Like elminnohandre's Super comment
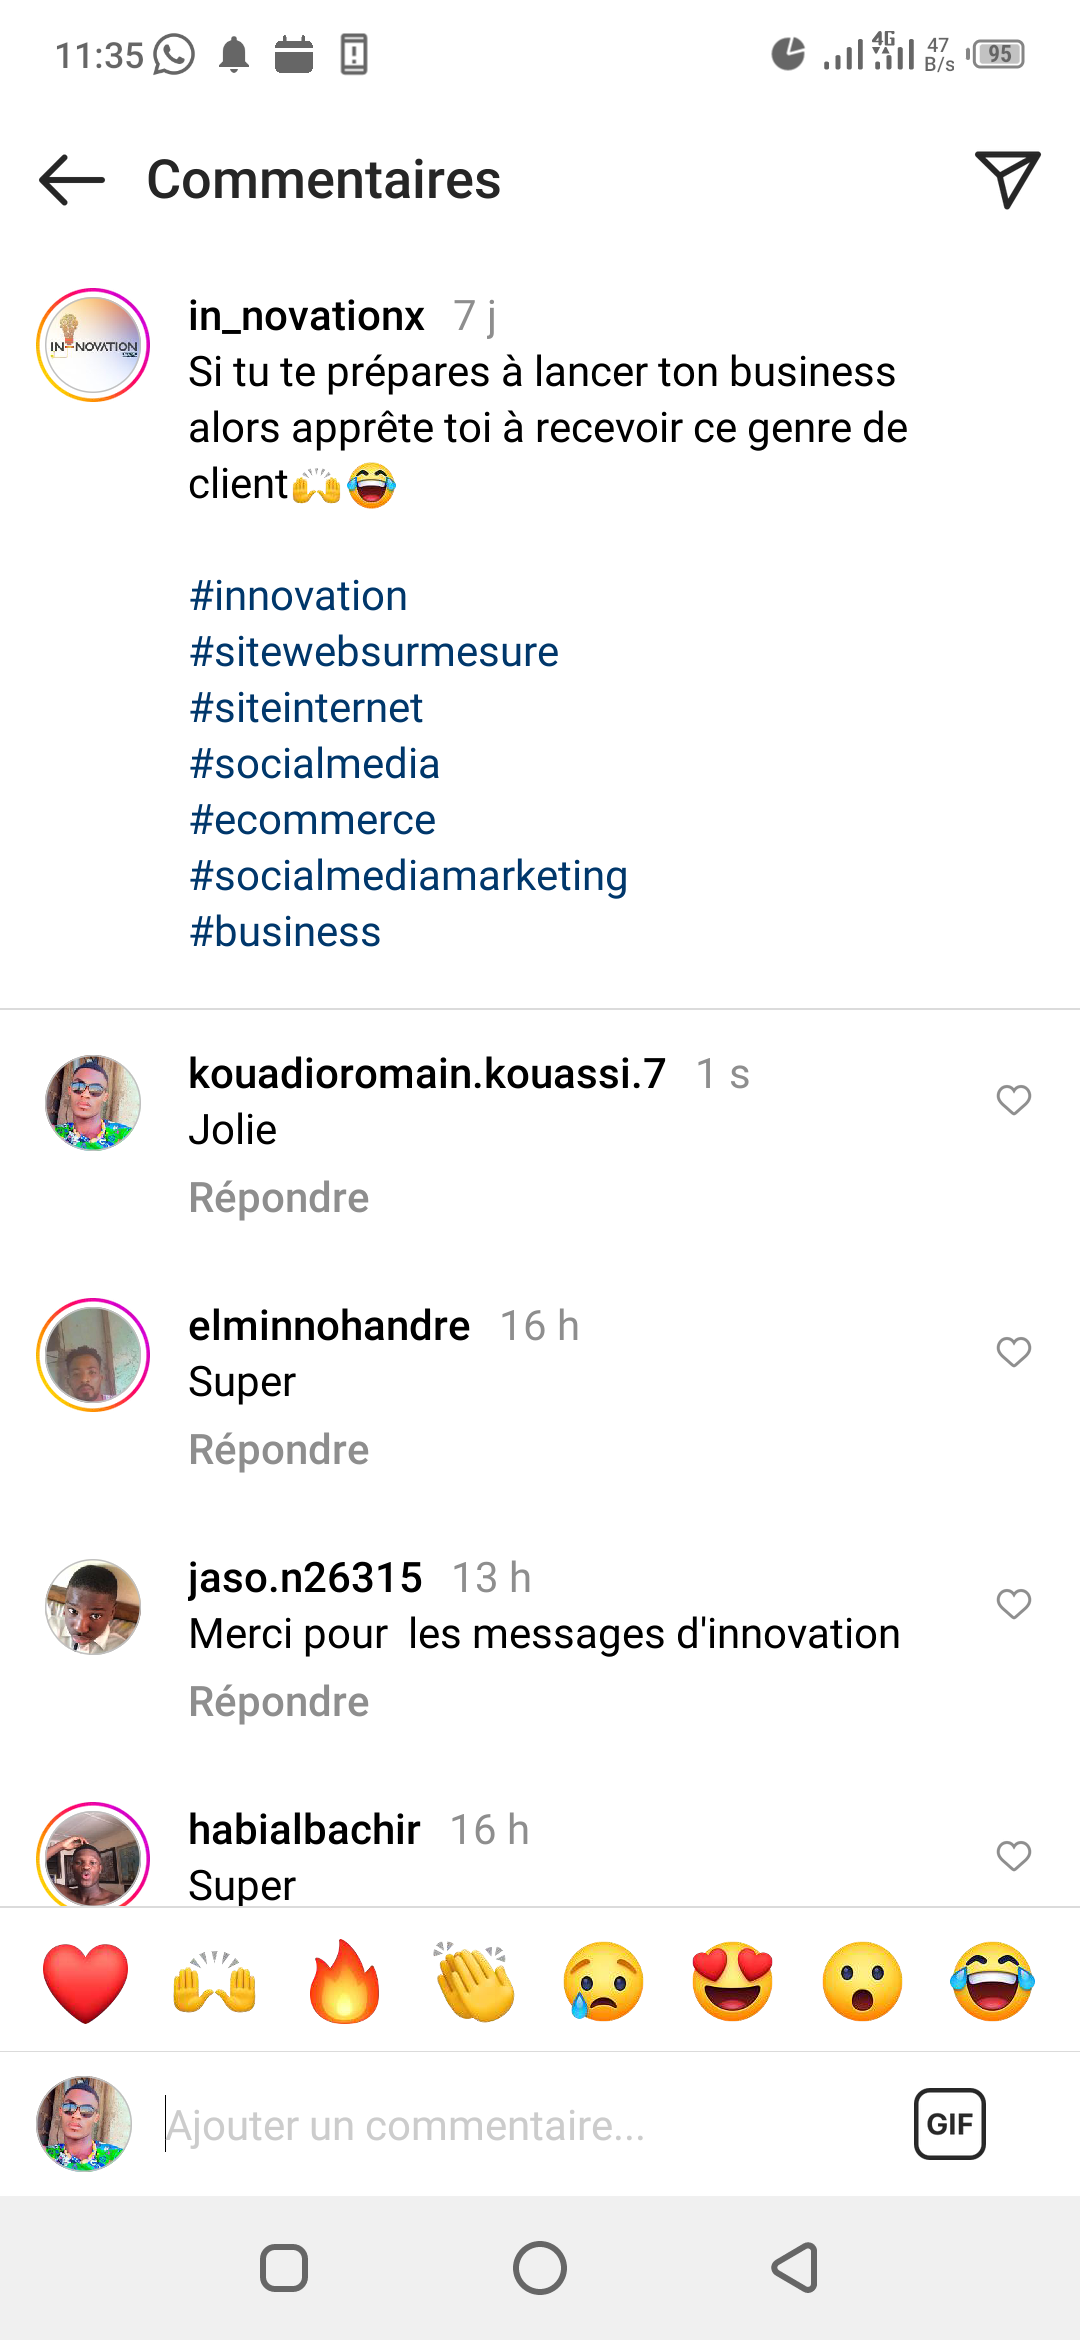This screenshot has width=1080, height=2340. point(1013,1352)
